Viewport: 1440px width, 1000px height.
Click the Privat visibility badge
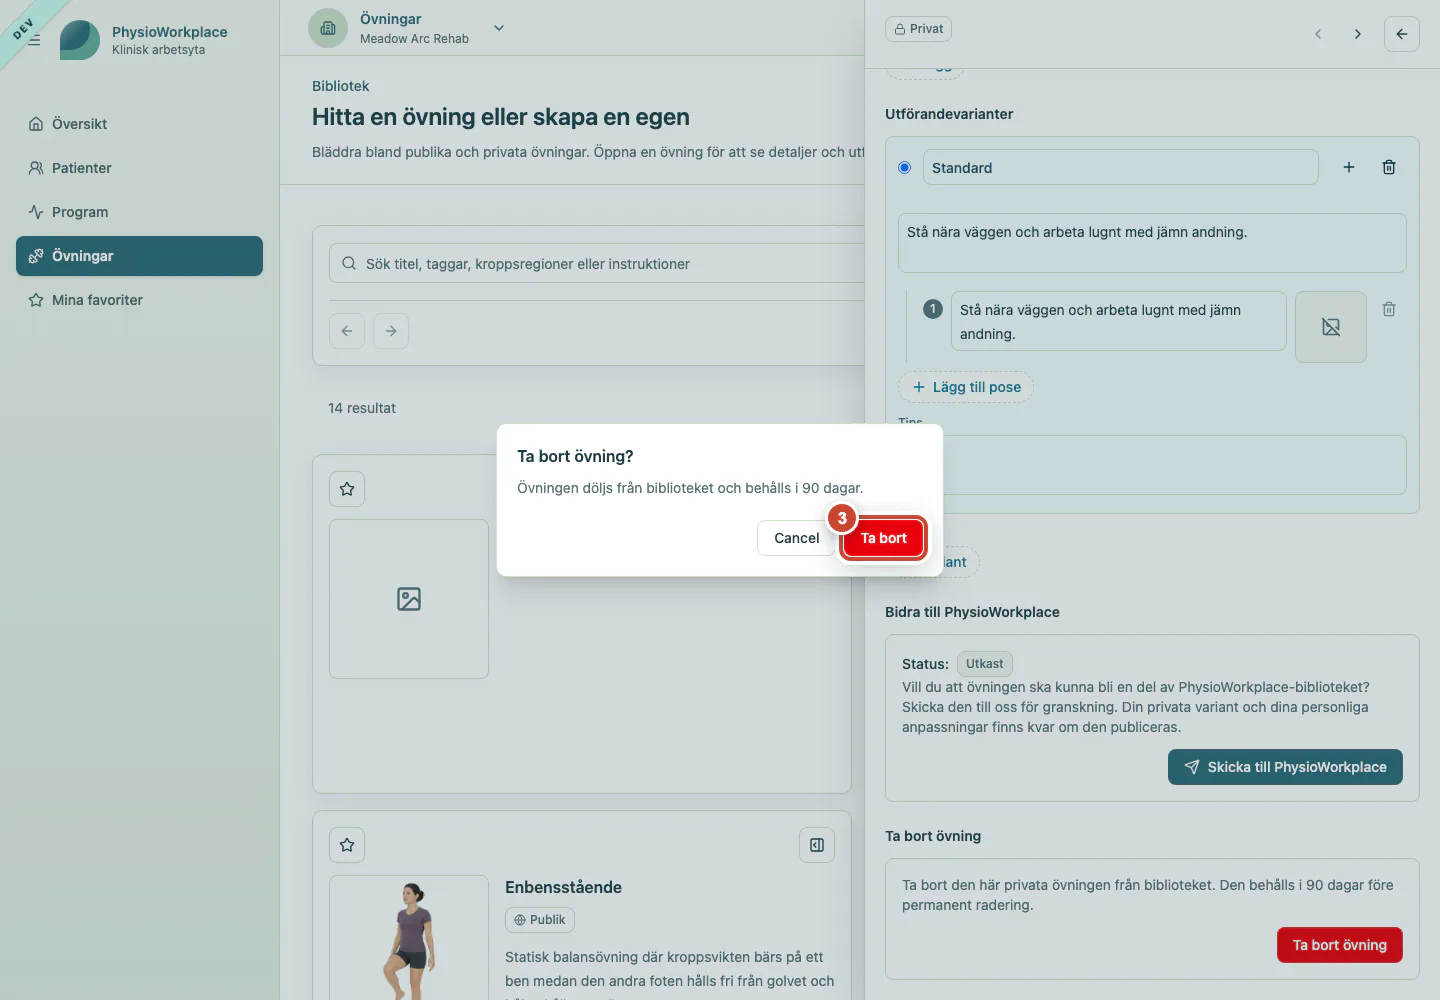coord(918,29)
